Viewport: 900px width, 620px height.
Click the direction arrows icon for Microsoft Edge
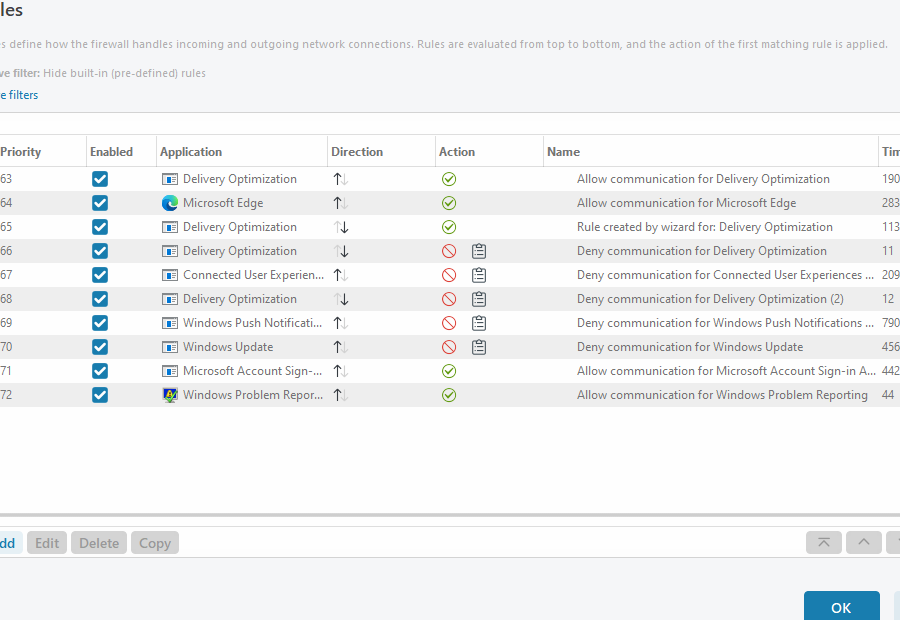341,203
